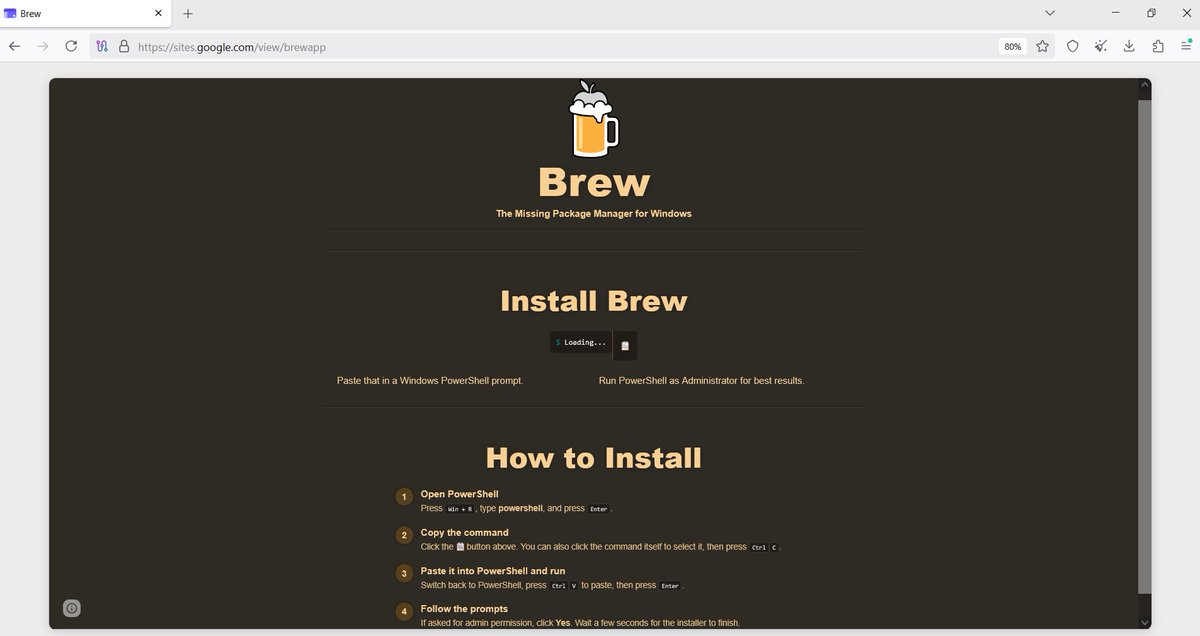The height and width of the screenshot is (636, 1200).
Task: Click "Paste it into PowerShell and run" title
Action: [x=493, y=571]
